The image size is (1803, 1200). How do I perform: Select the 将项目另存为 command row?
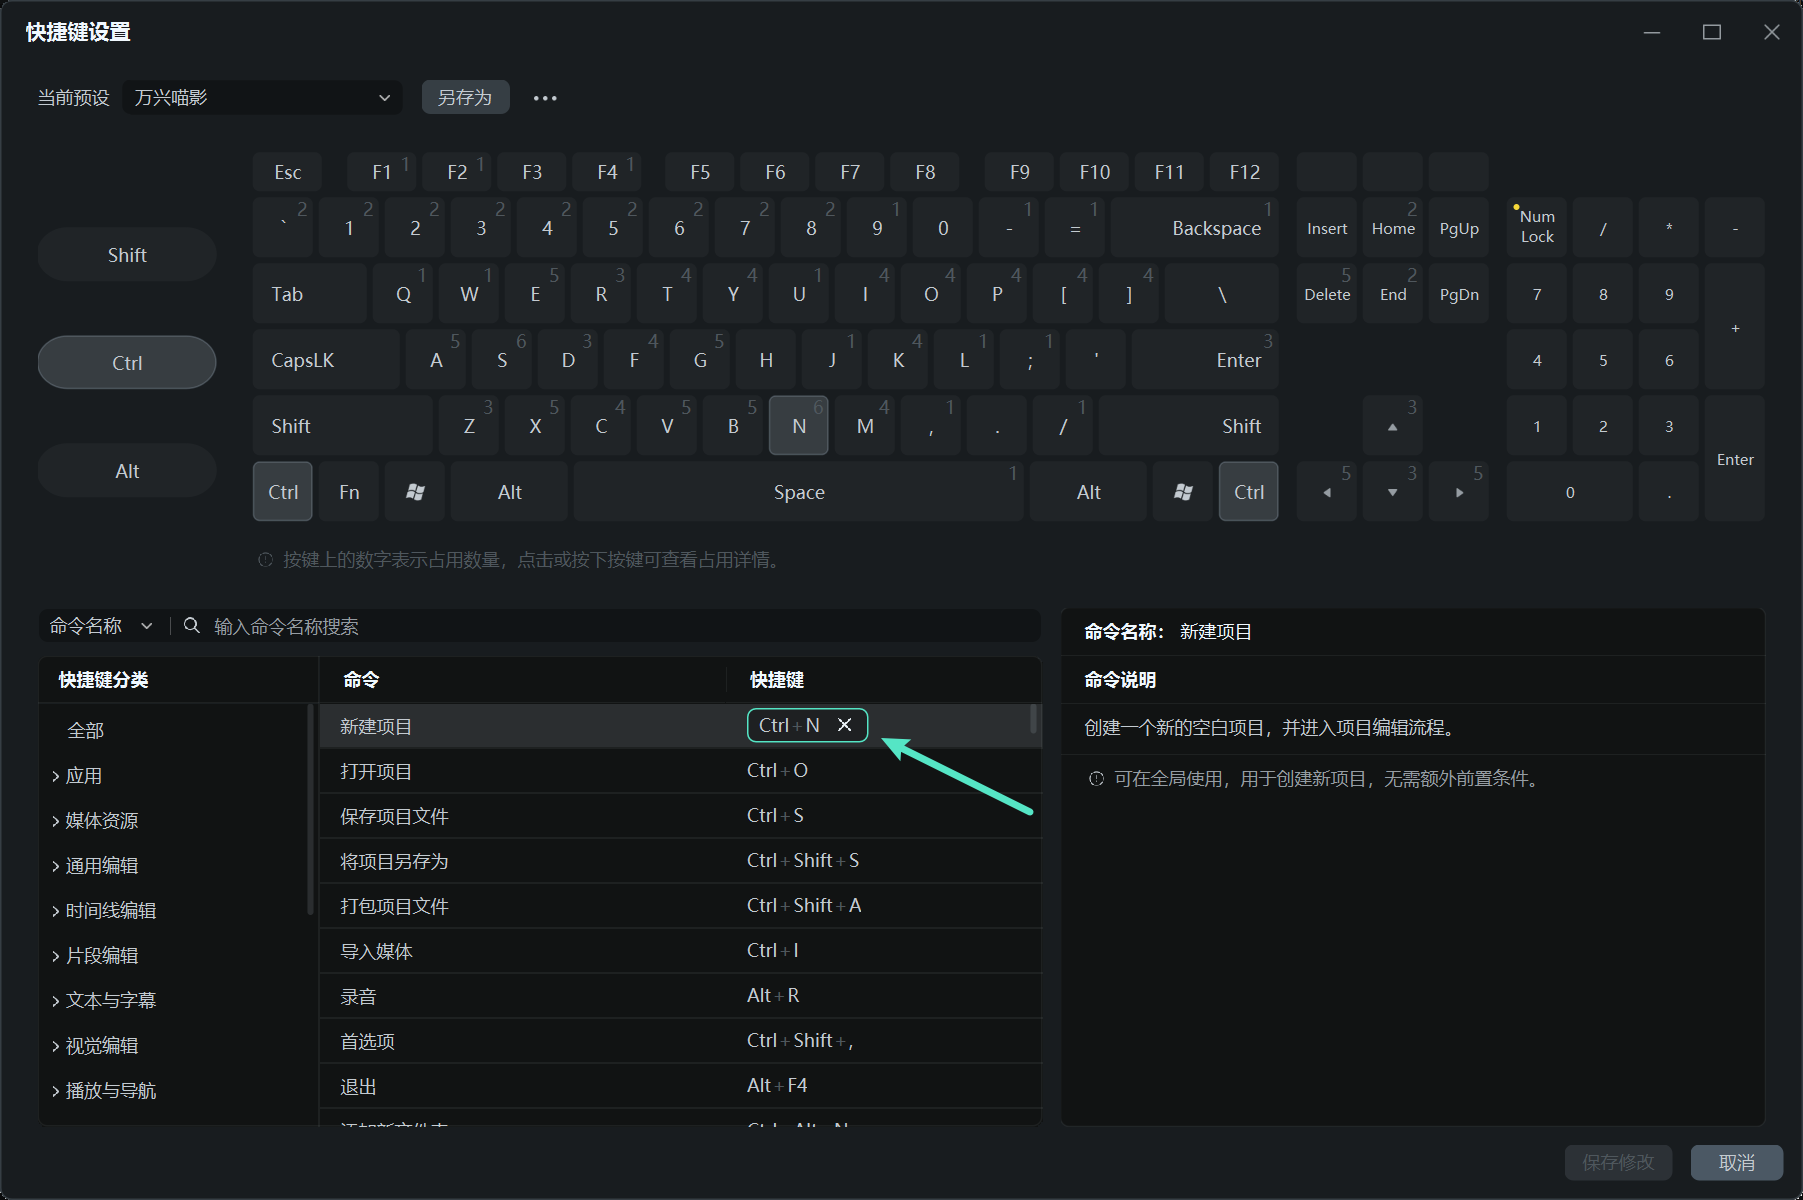pos(680,861)
